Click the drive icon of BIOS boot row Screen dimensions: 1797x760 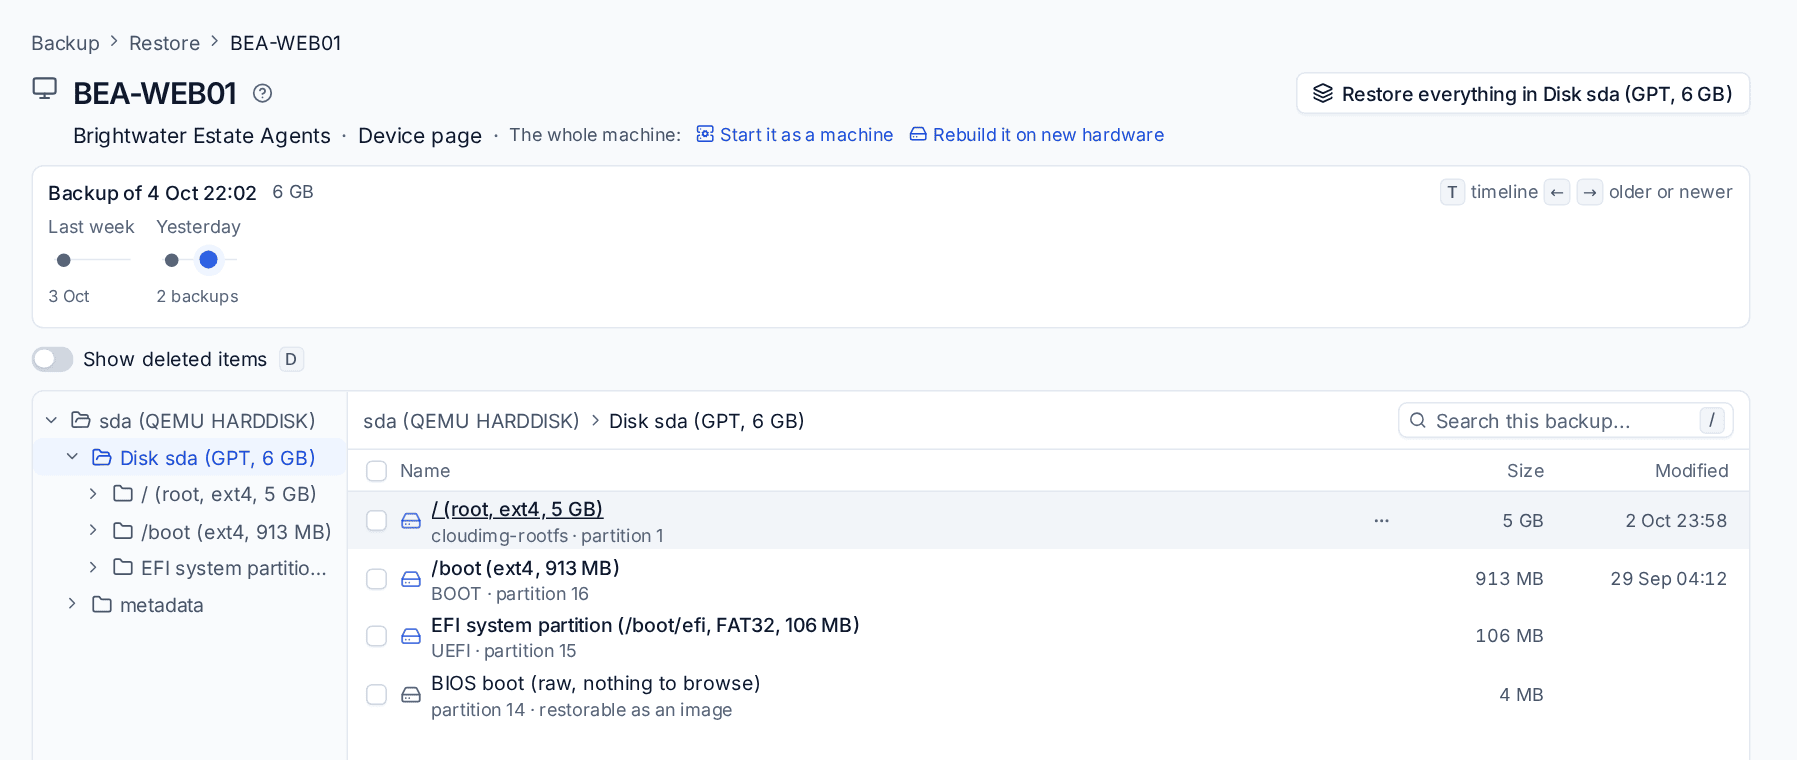411,695
